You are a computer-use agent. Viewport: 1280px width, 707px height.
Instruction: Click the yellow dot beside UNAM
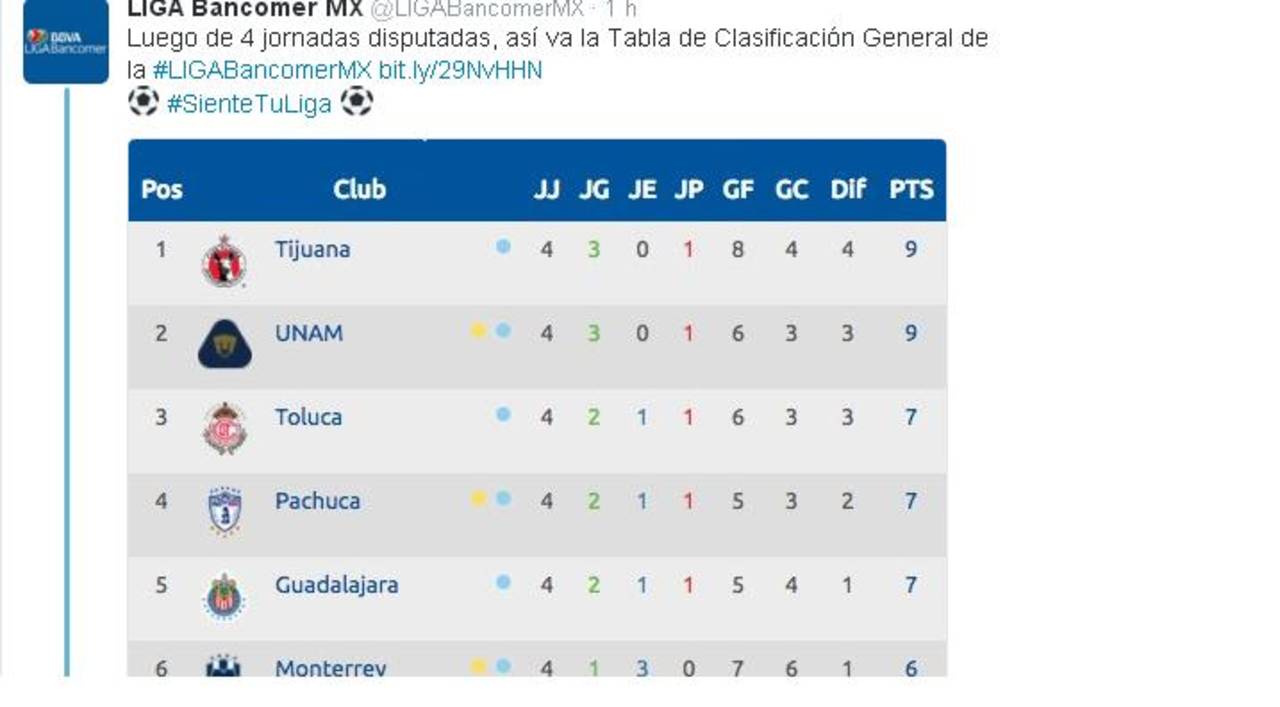[x=478, y=331]
